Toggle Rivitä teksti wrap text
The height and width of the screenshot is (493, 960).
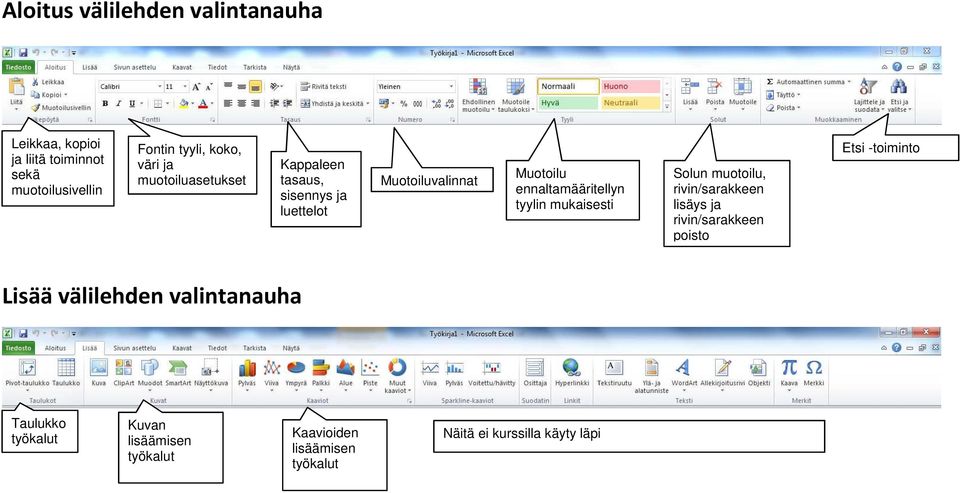pos(323,87)
